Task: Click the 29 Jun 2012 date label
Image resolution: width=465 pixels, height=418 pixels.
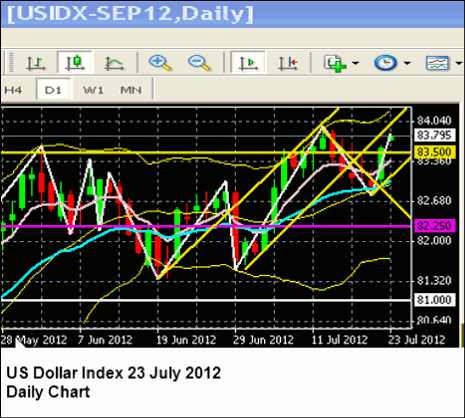Action: point(263,340)
